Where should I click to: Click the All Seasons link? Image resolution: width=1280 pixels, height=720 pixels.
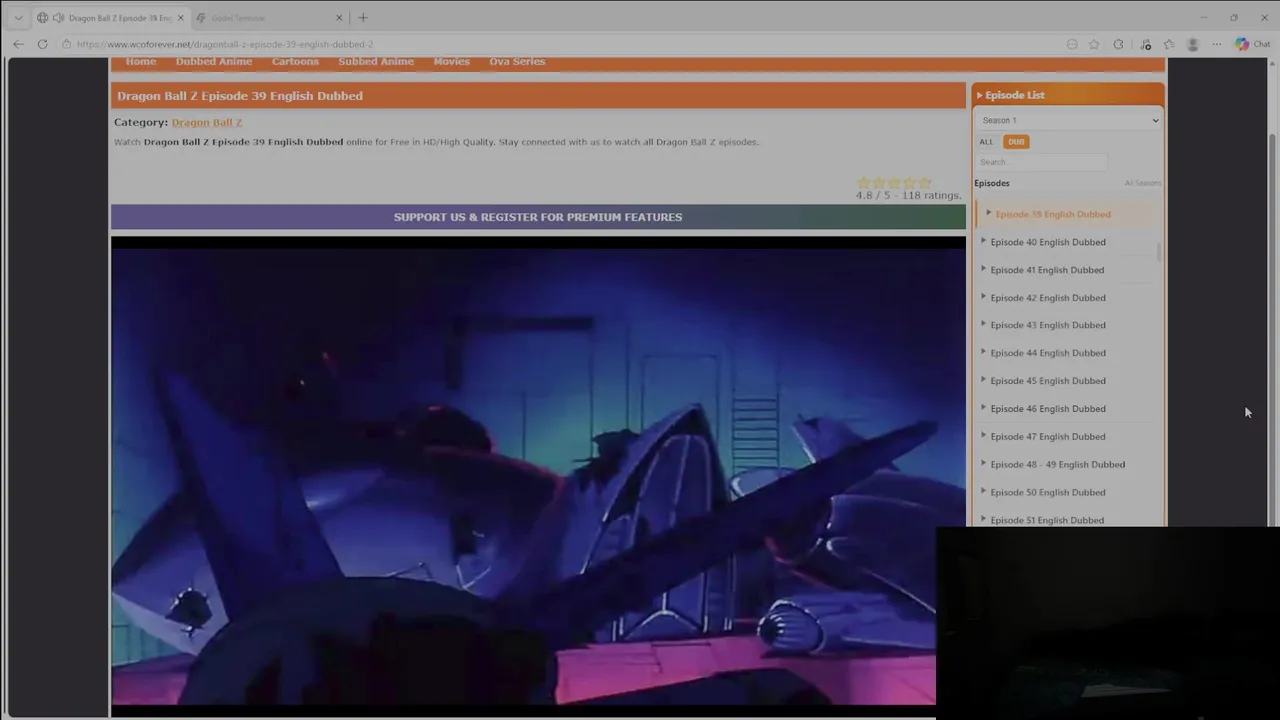(x=1142, y=183)
